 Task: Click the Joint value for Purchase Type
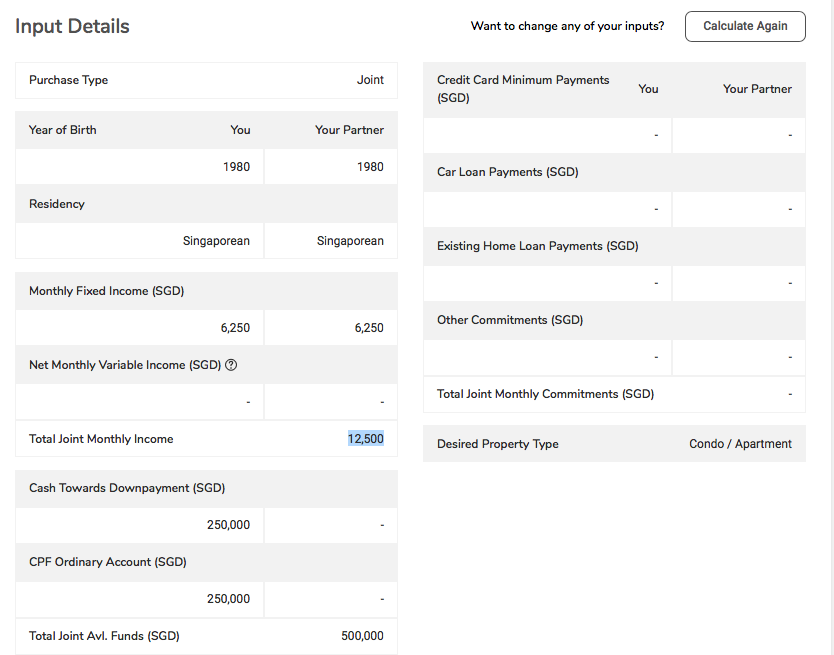pos(370,80)
